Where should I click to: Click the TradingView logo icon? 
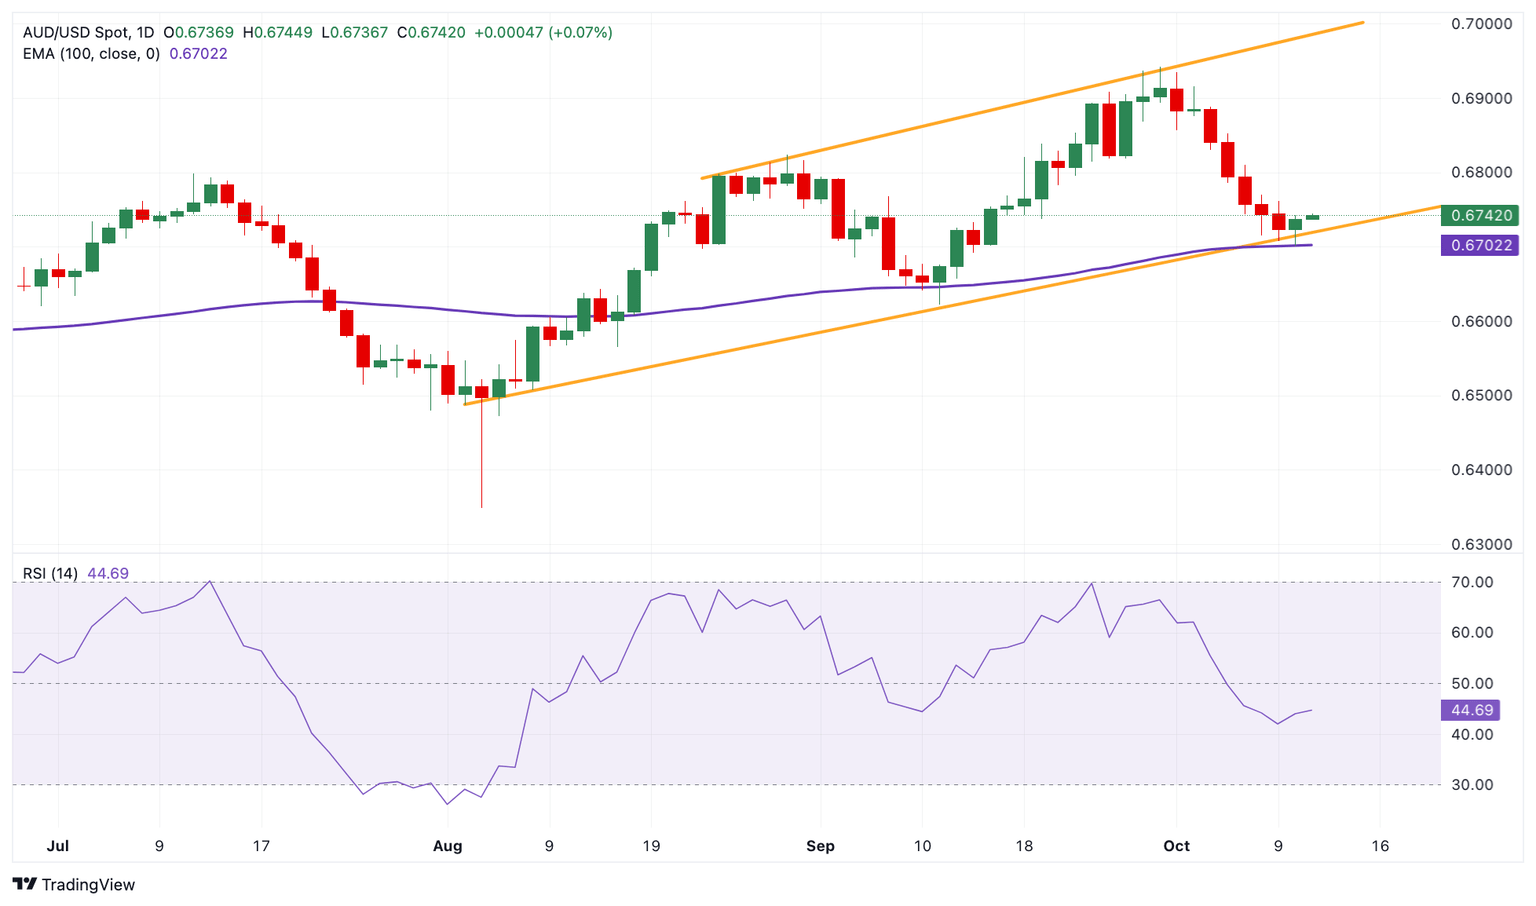24,884
